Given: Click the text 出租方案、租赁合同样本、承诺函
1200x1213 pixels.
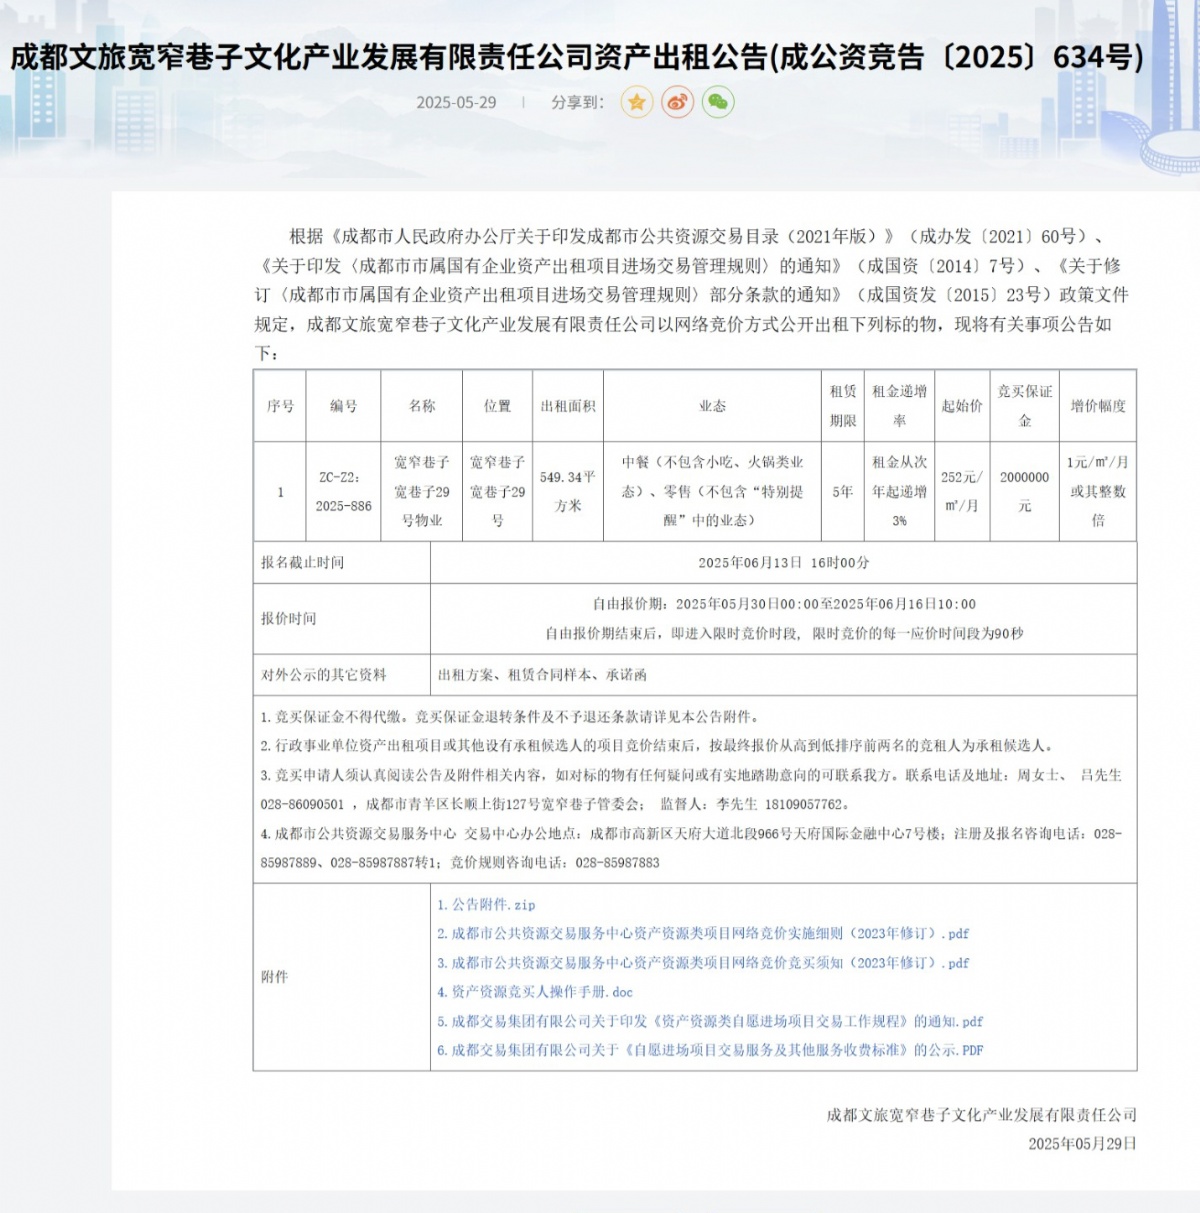Looking at the screenshot, I should [542, 675].
